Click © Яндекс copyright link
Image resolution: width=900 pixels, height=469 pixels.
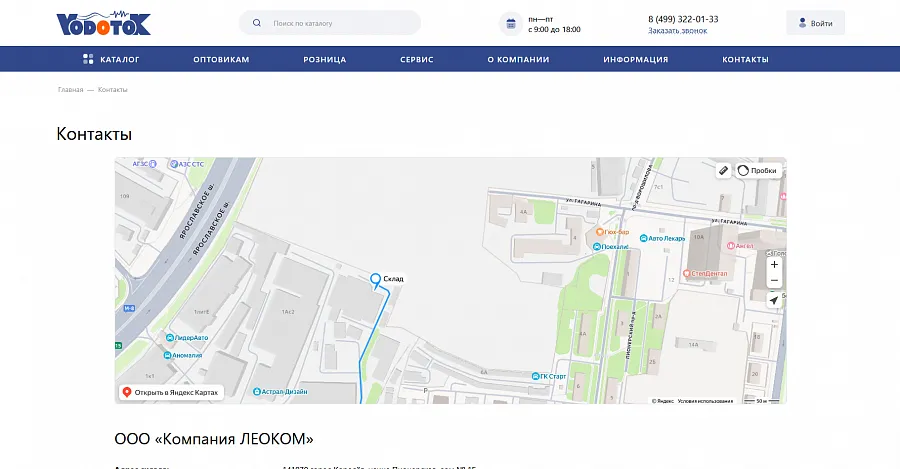tap(662, 401)
